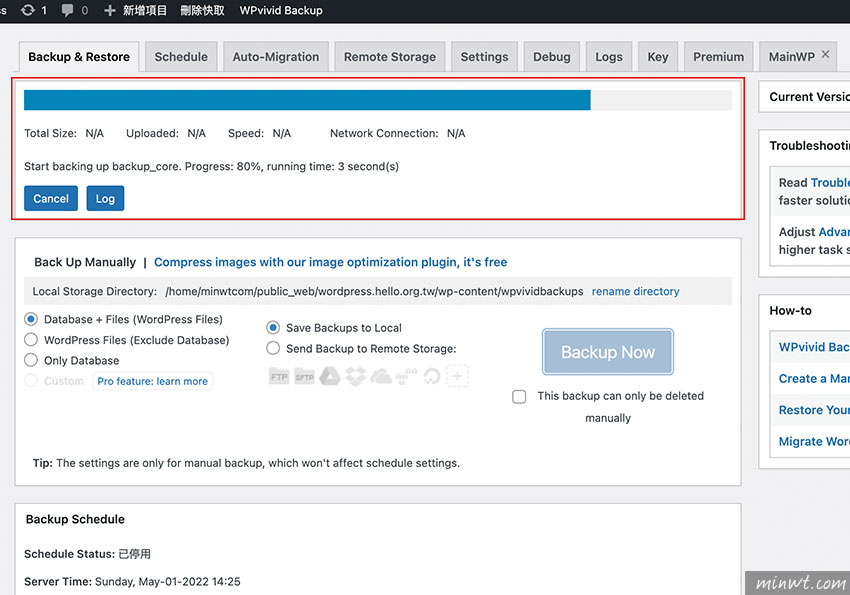Screen dimensions: 850x595
Task: Click the 'Total Size: N/A' text
Action: (64, 133)
